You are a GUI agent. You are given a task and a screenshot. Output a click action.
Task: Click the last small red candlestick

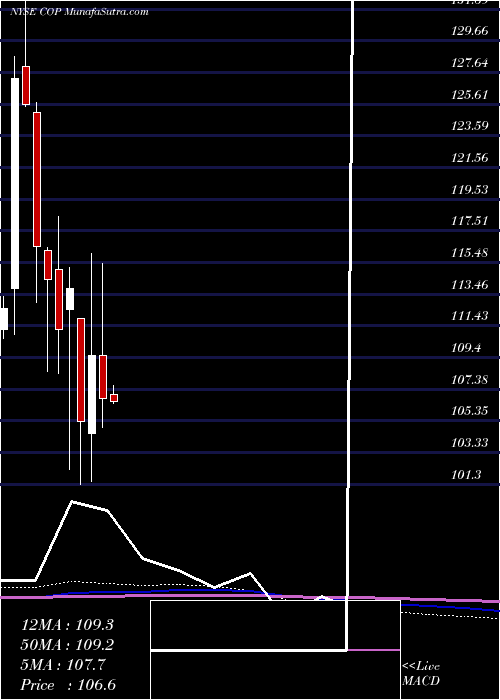[114, 398]
